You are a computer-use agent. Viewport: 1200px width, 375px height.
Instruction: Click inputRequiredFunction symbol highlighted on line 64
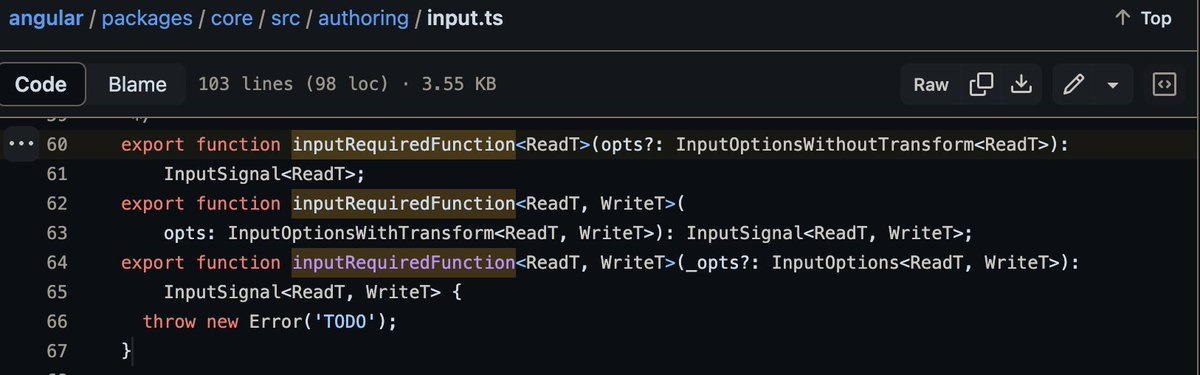[403, 262]
